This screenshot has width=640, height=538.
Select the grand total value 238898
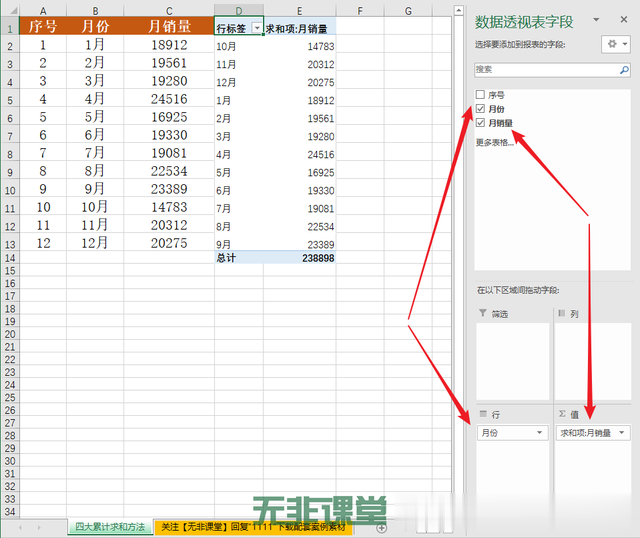(x=300, y=258)
